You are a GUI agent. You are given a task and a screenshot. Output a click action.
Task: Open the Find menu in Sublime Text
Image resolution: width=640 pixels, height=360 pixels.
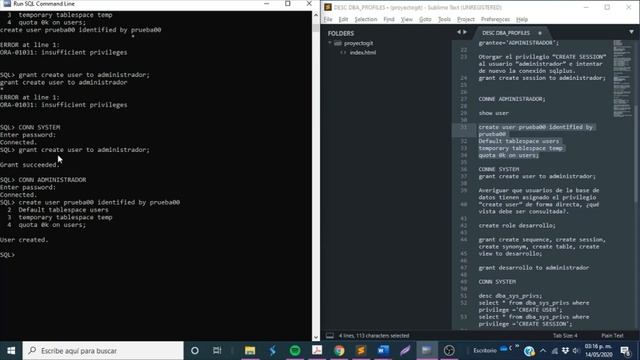(x=389, y=19)
